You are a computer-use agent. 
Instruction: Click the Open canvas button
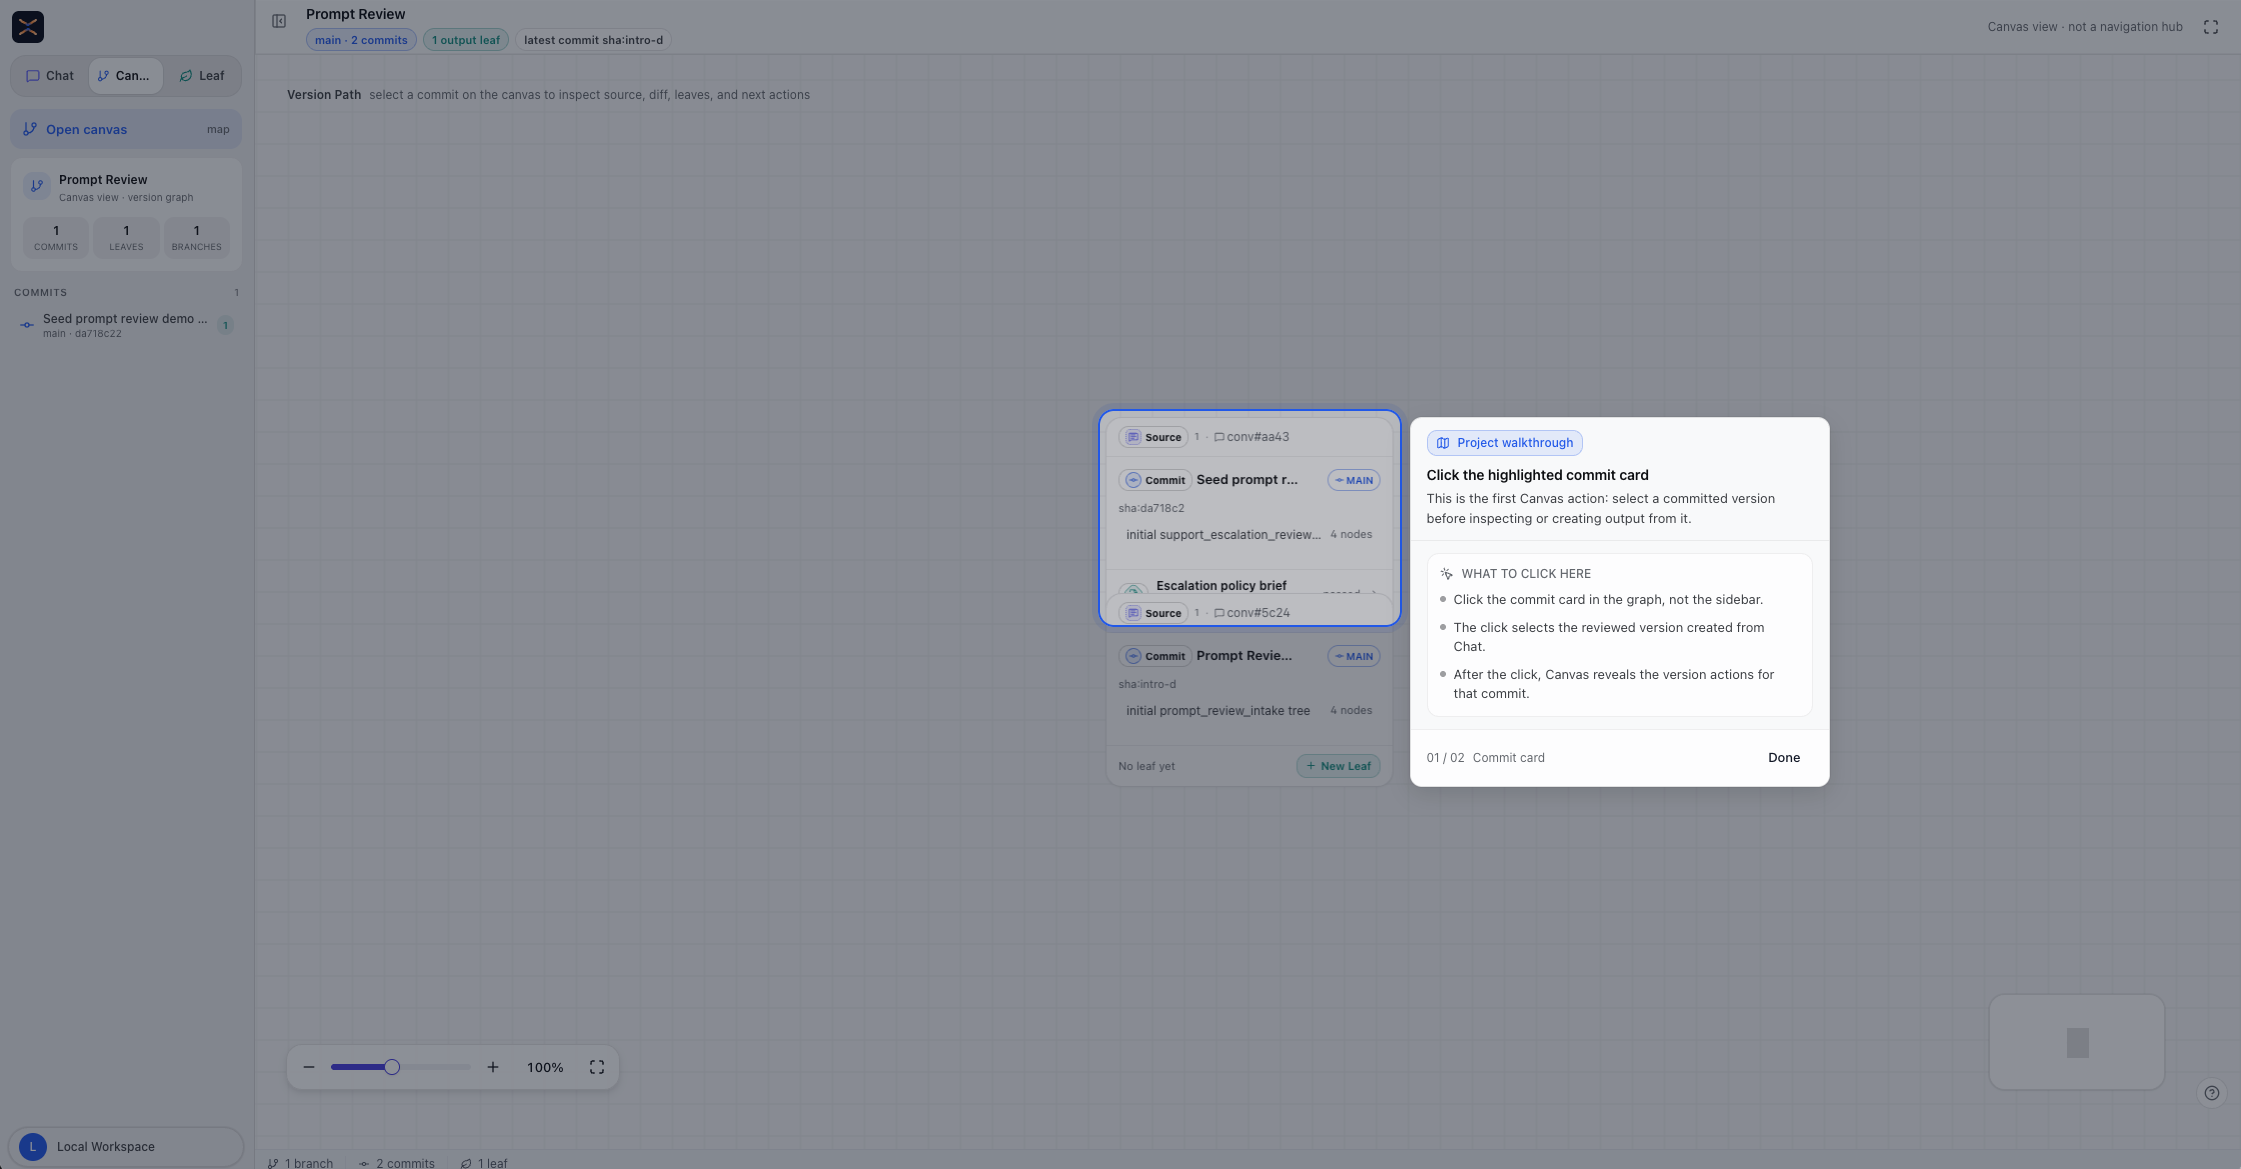[126, 129]
